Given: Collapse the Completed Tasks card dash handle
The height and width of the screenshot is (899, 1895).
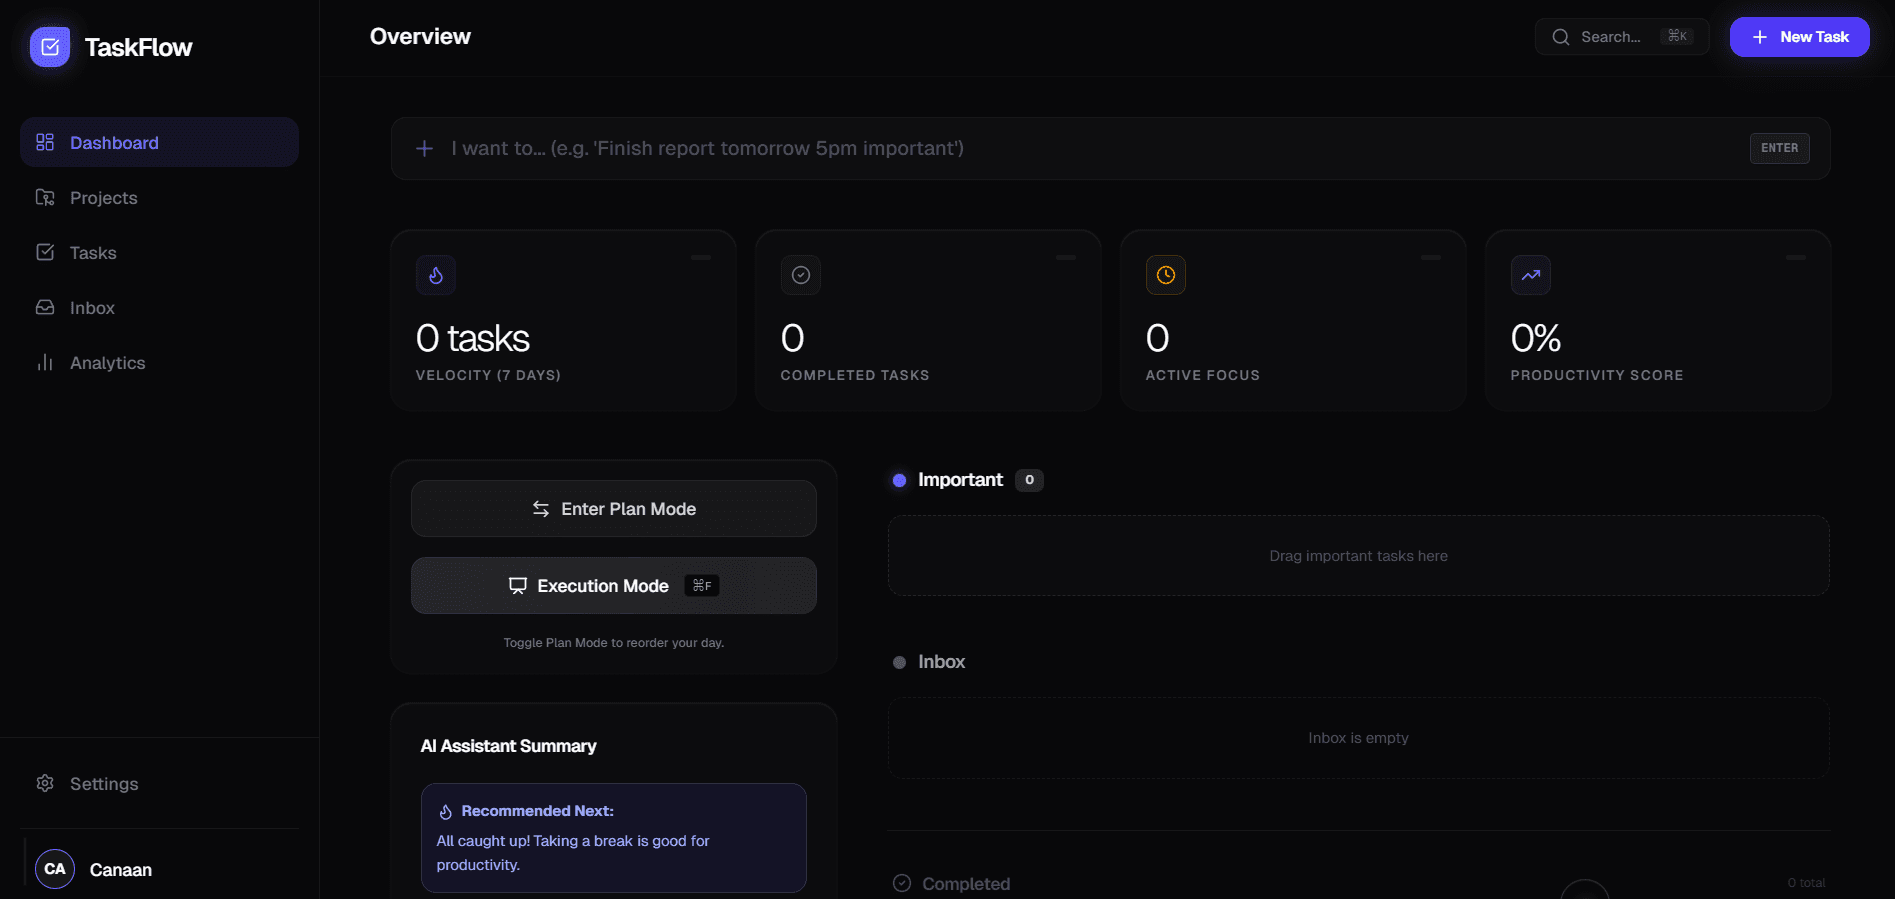Looking at the screenshot, I should [x=1066, y=257].
